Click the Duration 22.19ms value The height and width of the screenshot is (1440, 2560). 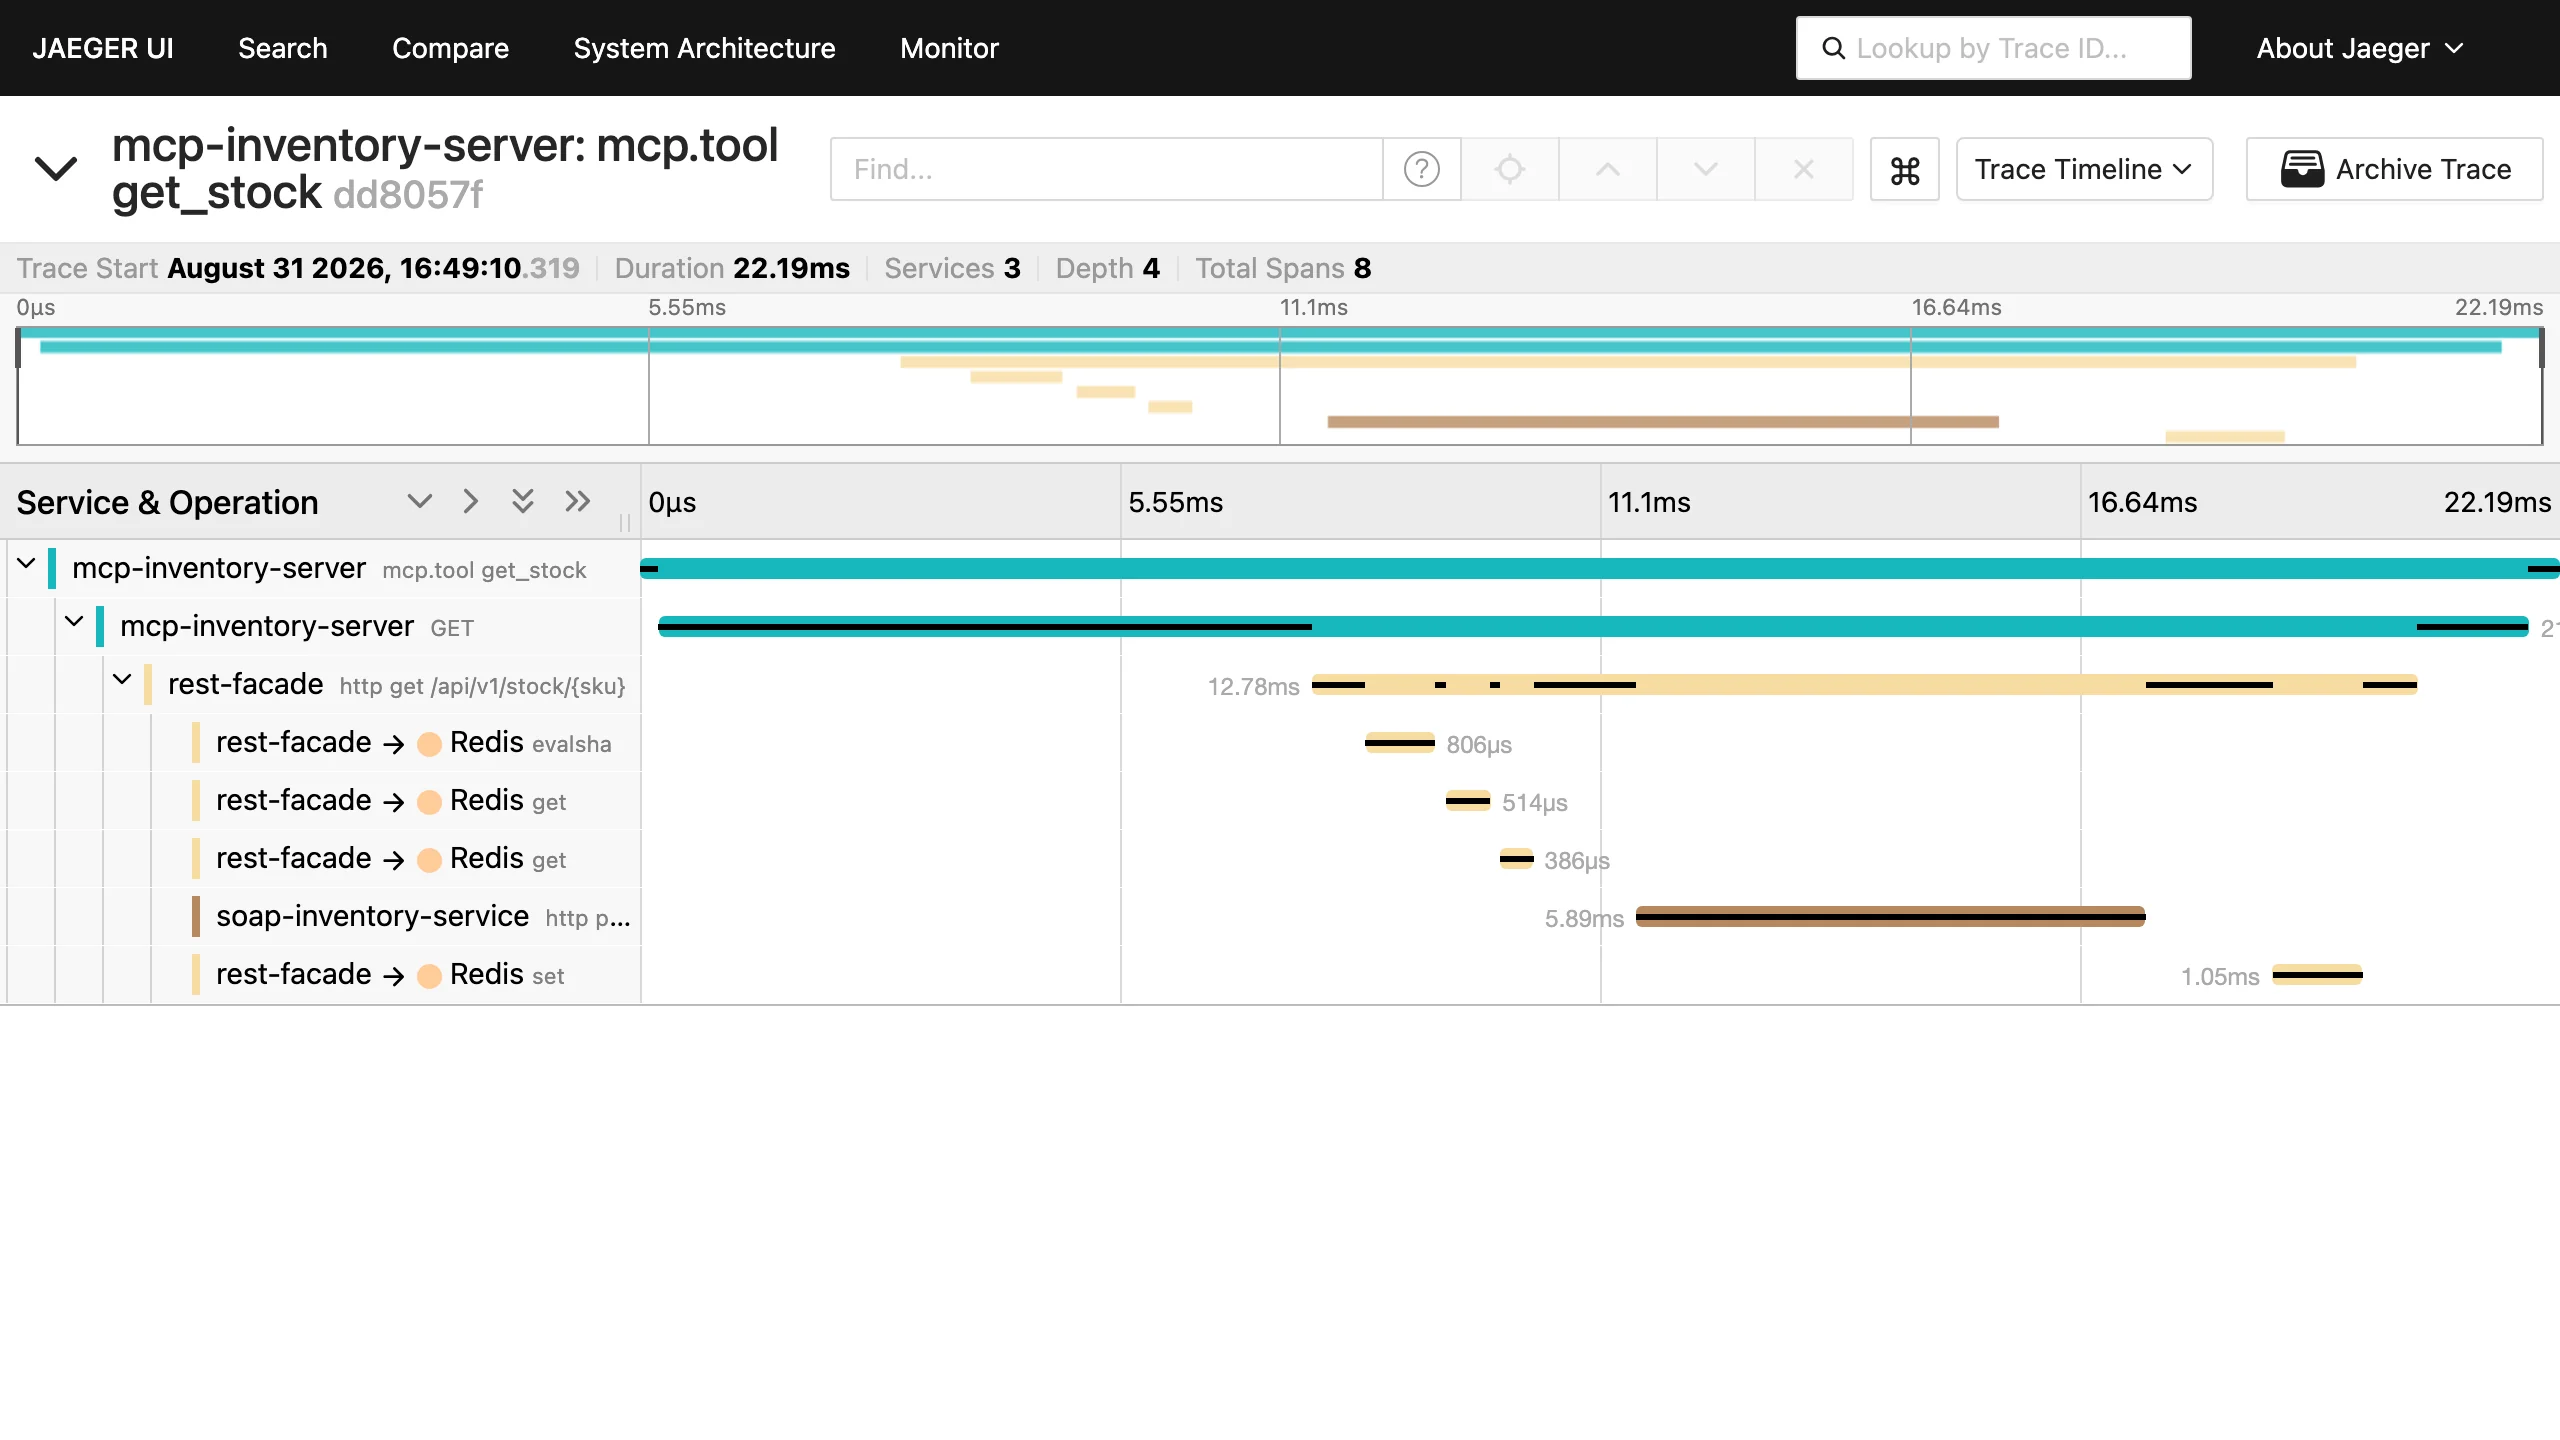point(791,268)
